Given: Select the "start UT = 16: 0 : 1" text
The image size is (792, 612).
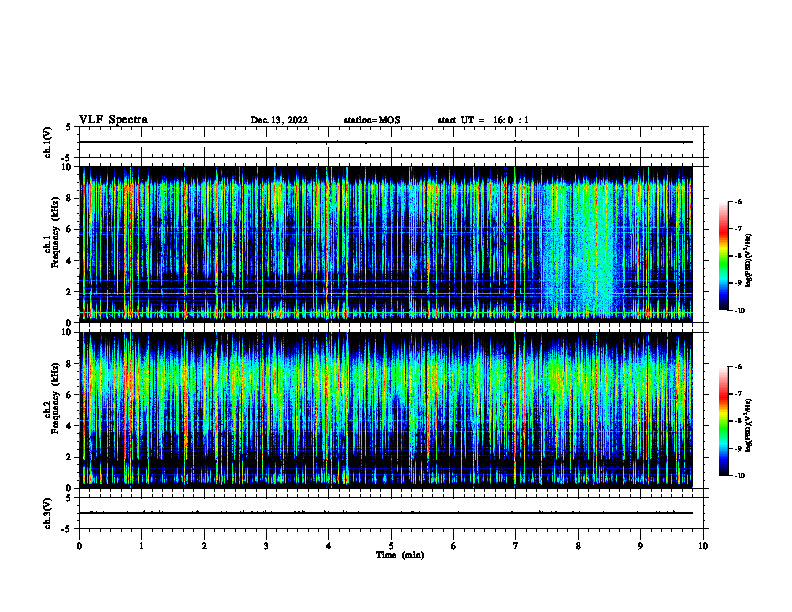Looking at the screenshot, I should (x=483, y=120).
